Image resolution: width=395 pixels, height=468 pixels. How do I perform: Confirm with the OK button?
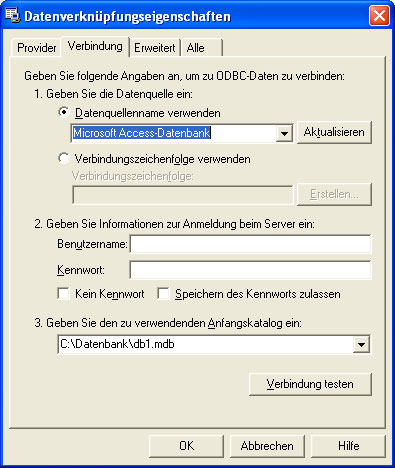pos(186,446)
